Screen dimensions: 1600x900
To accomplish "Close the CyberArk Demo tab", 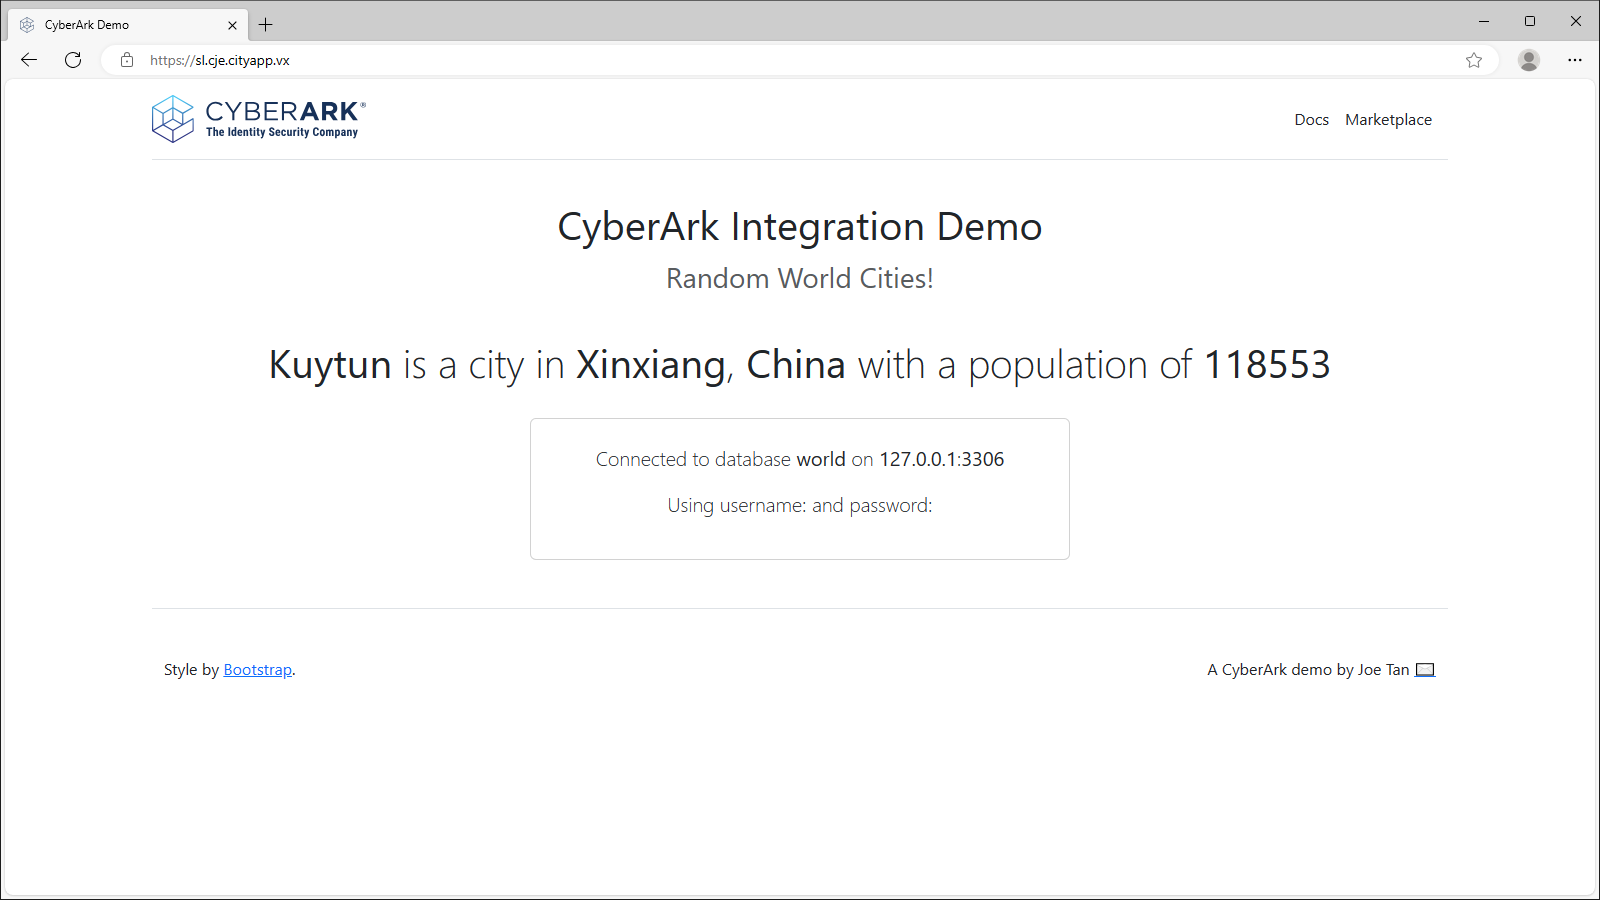I will pos(232,24).
